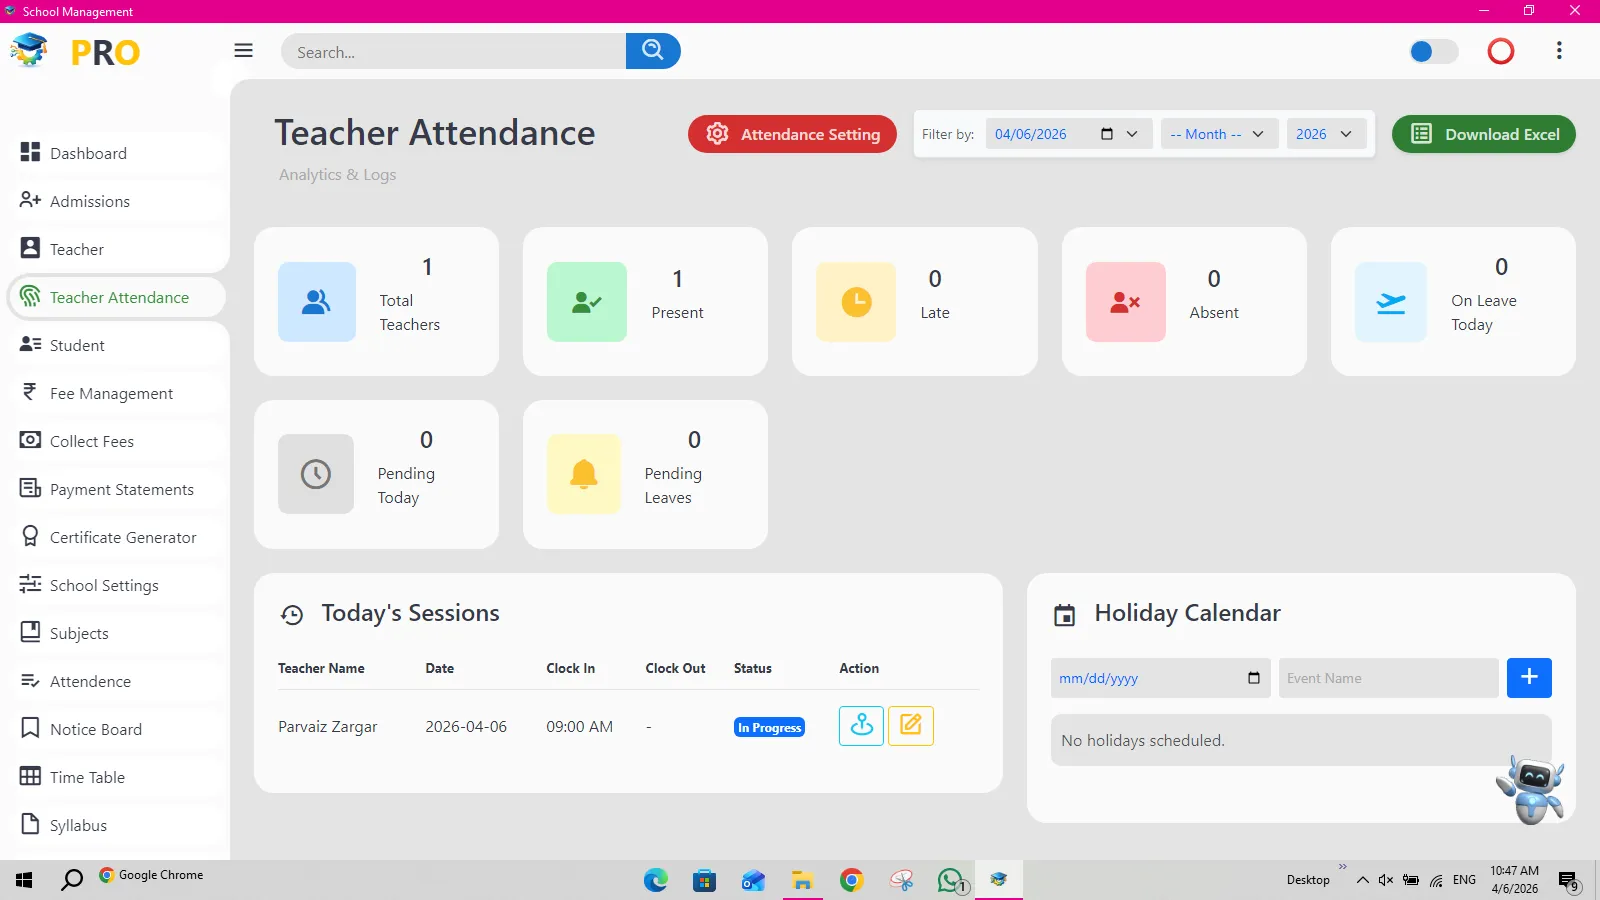Viewport: 1600px width, 900px height.
Task: Click the Total Teachers blue people icon
Action: 317,302
